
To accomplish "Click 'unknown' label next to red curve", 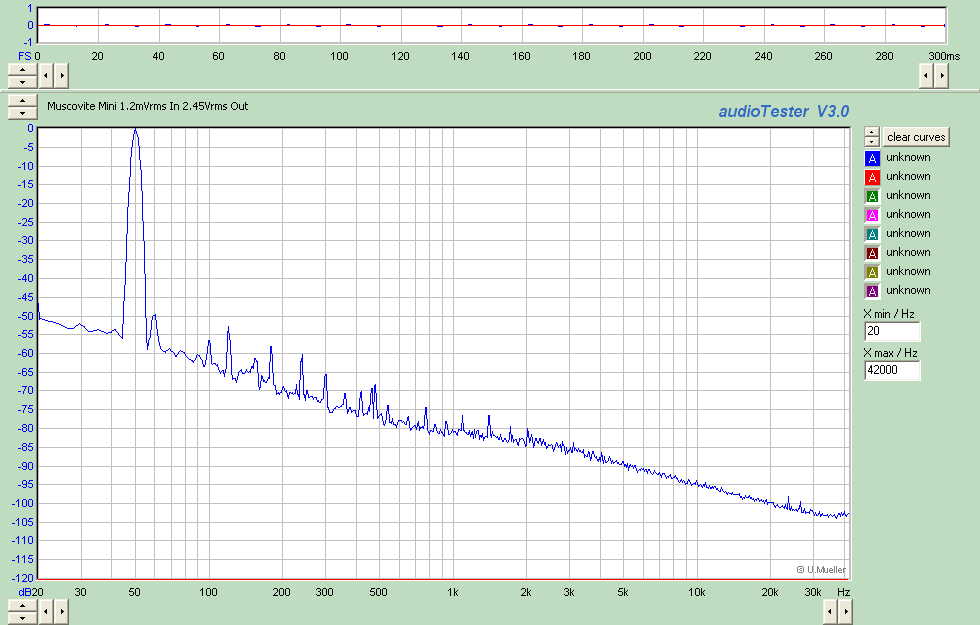I will click(x=908, y=176).
